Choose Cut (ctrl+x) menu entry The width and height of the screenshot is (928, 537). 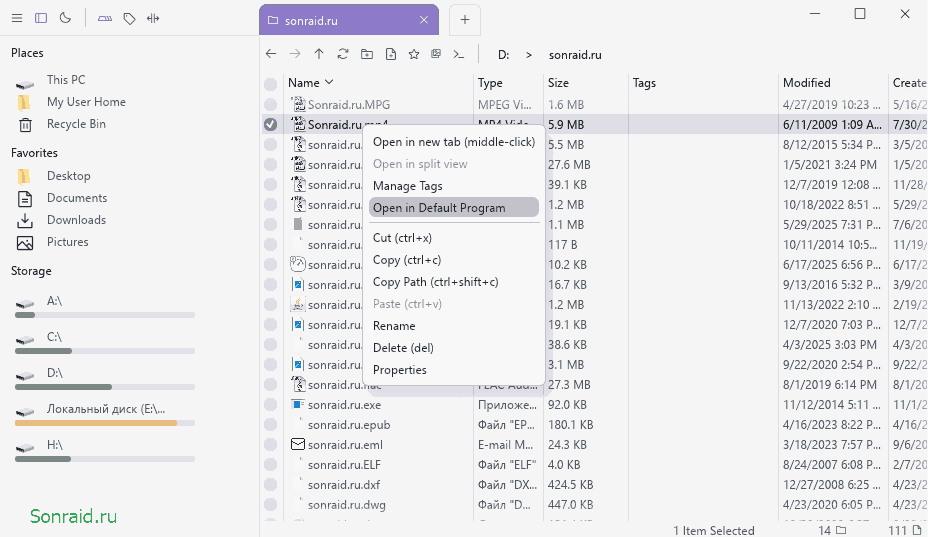click(453, 238)
